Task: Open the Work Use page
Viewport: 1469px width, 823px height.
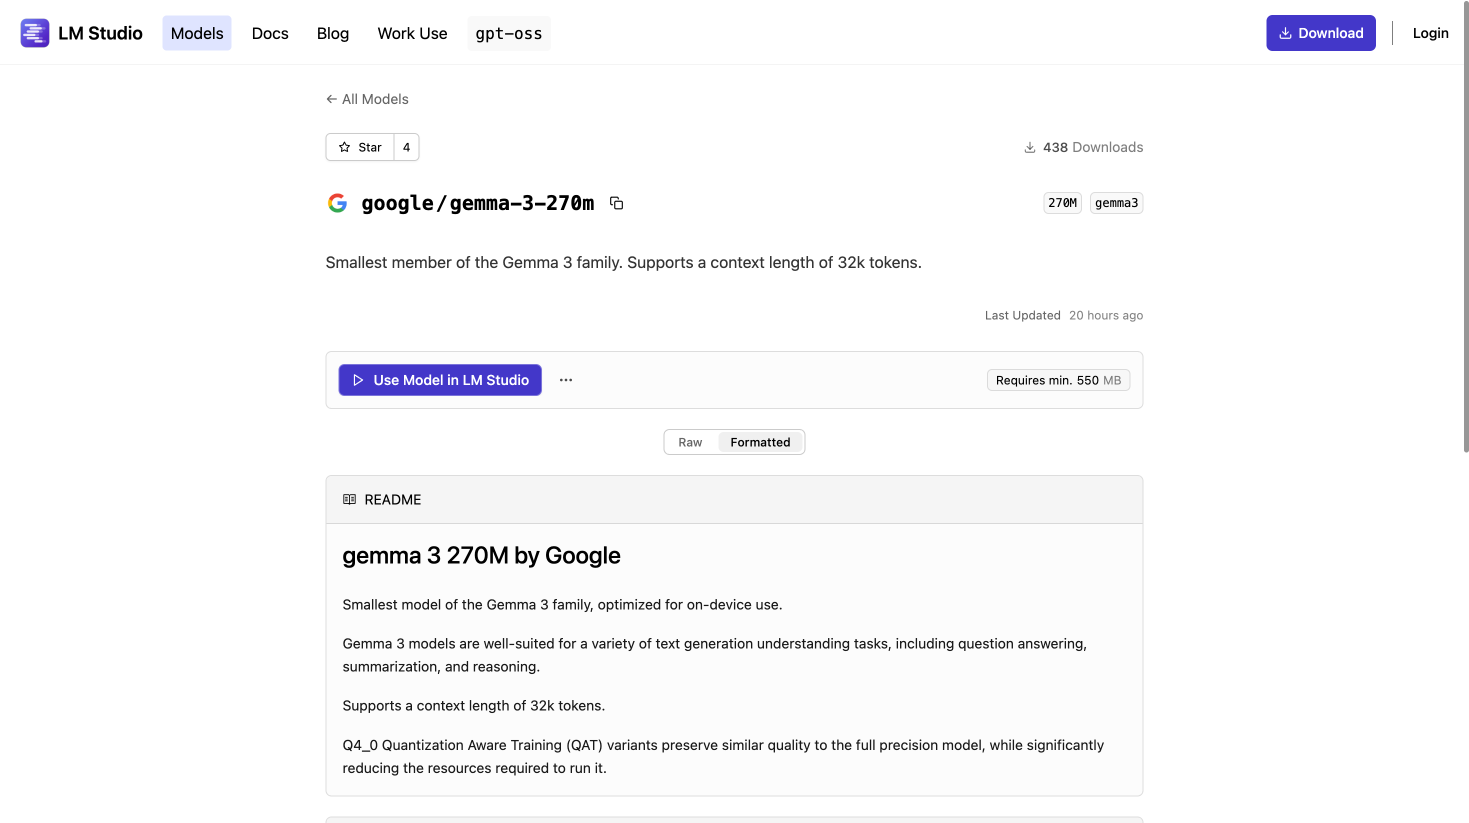Action: point(412,33)
